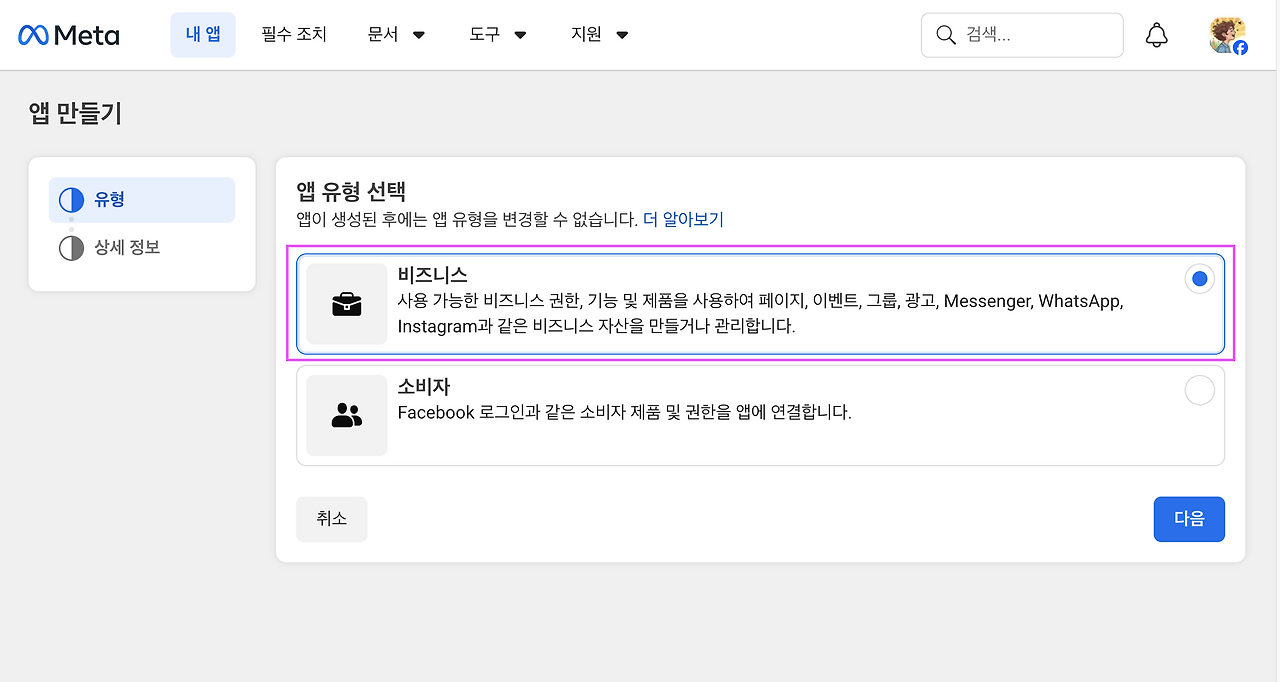1280x682 pixels.
Task: Open the 필수 조치 menu item
Action: tap(294, 35)
